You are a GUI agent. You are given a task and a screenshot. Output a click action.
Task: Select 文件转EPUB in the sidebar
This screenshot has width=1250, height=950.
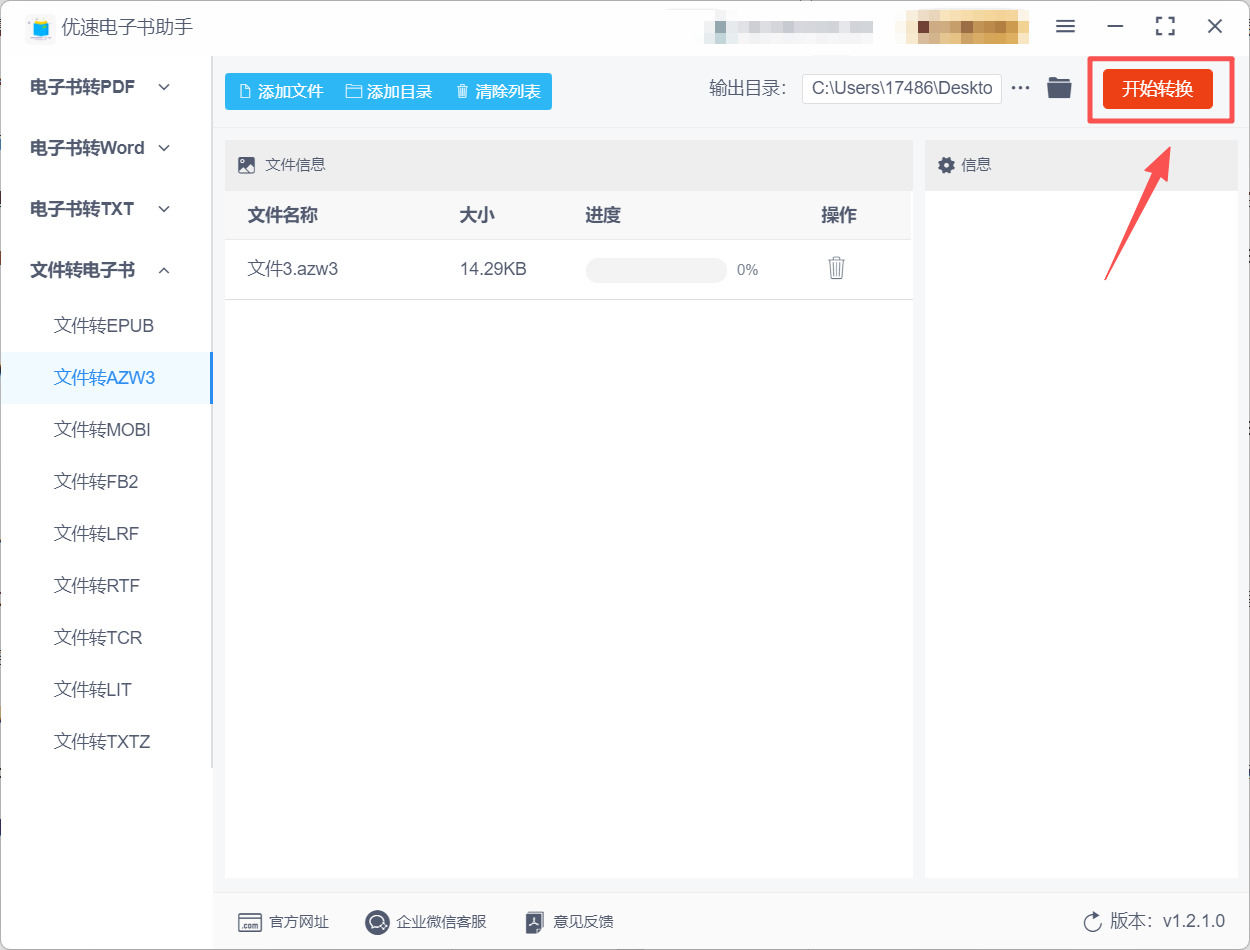tap(104, 326)
